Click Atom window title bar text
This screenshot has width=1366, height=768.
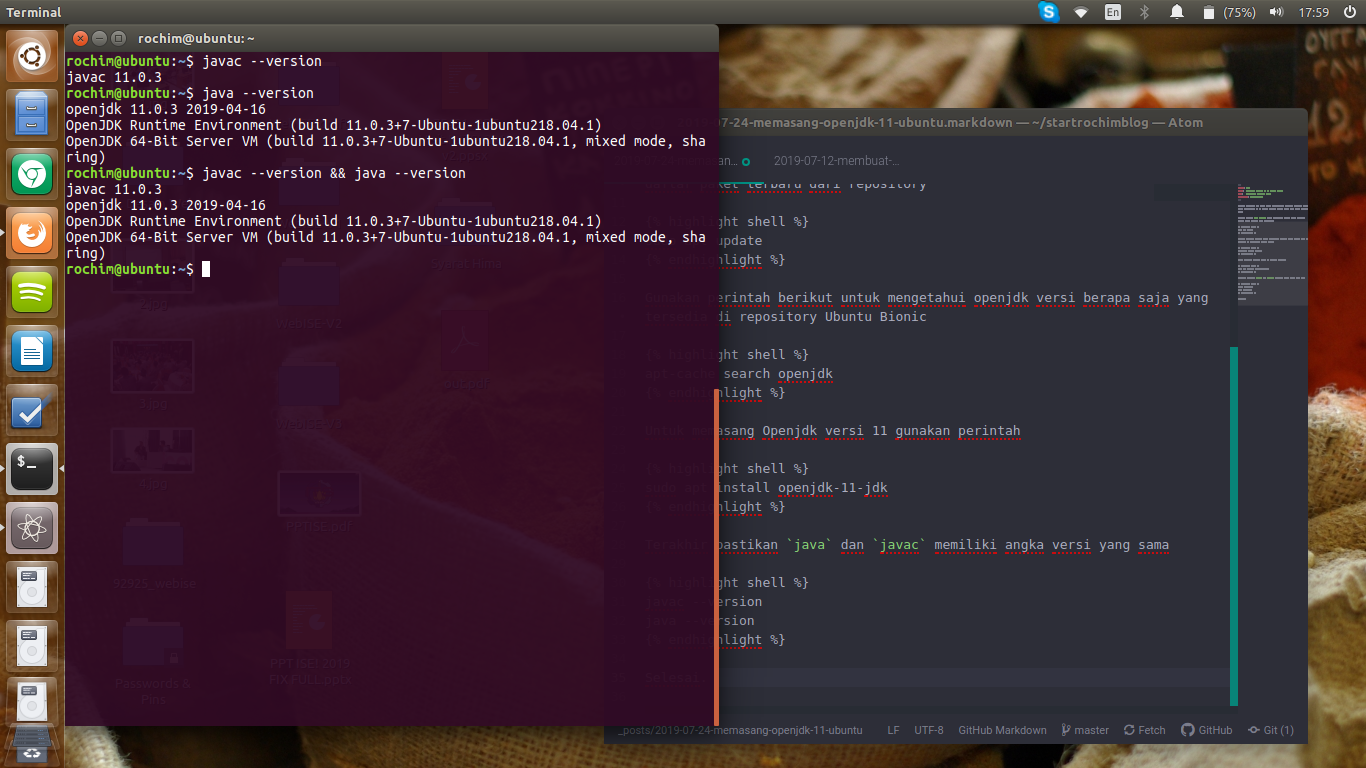click(960, 122)
